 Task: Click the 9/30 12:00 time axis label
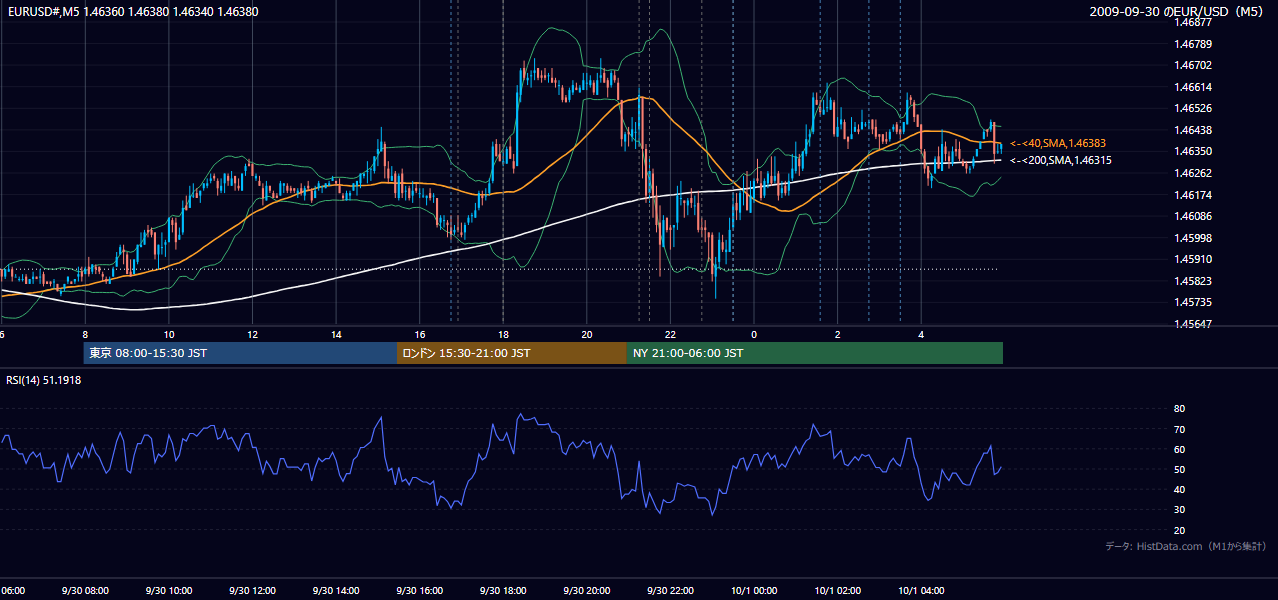(252, 591)
